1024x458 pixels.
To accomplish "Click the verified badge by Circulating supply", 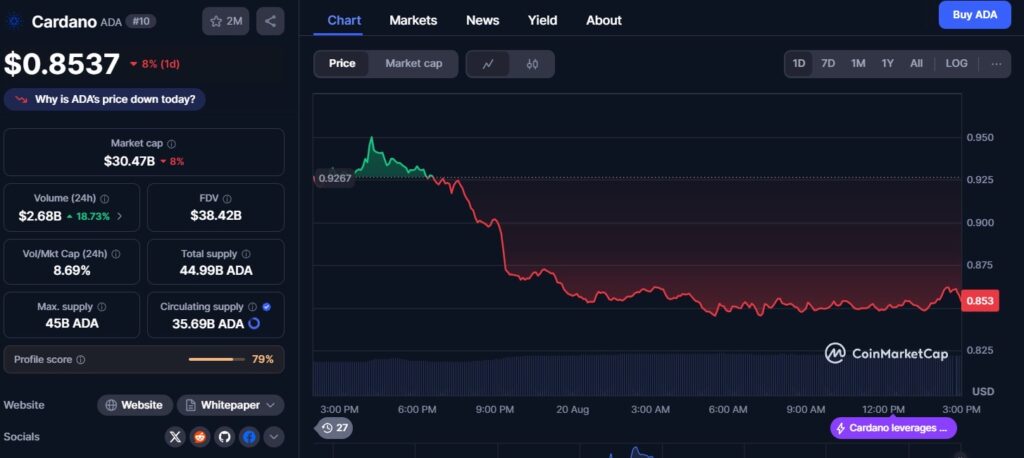I will [266, 307].
